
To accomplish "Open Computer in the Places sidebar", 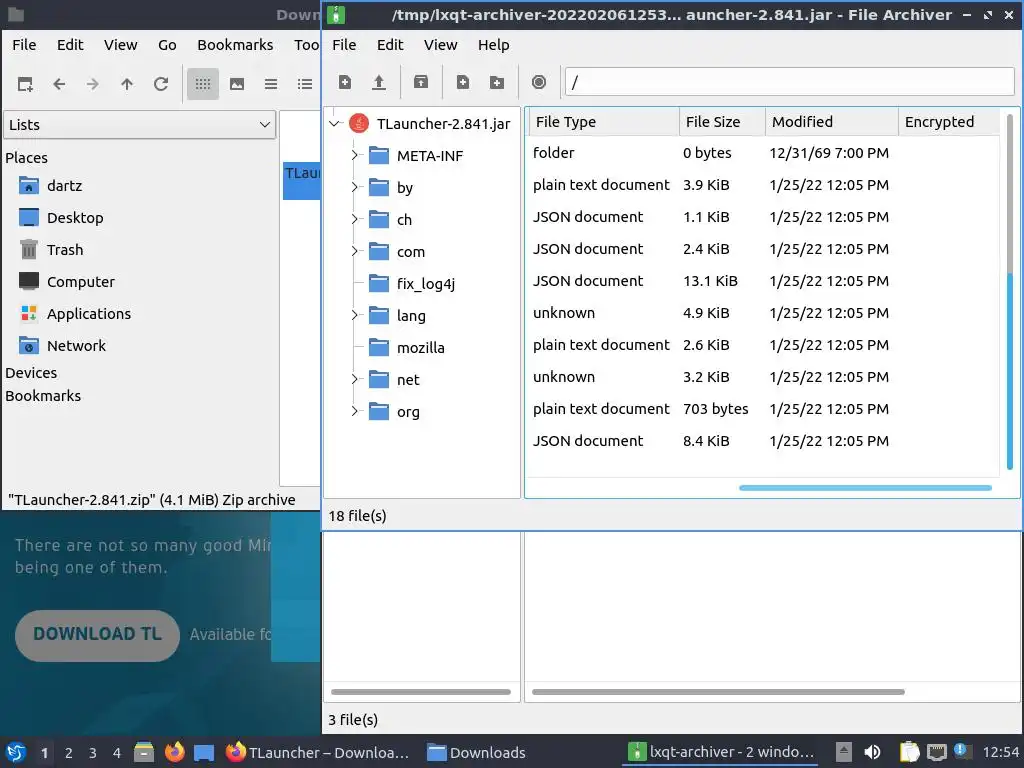I will (67, 282).
